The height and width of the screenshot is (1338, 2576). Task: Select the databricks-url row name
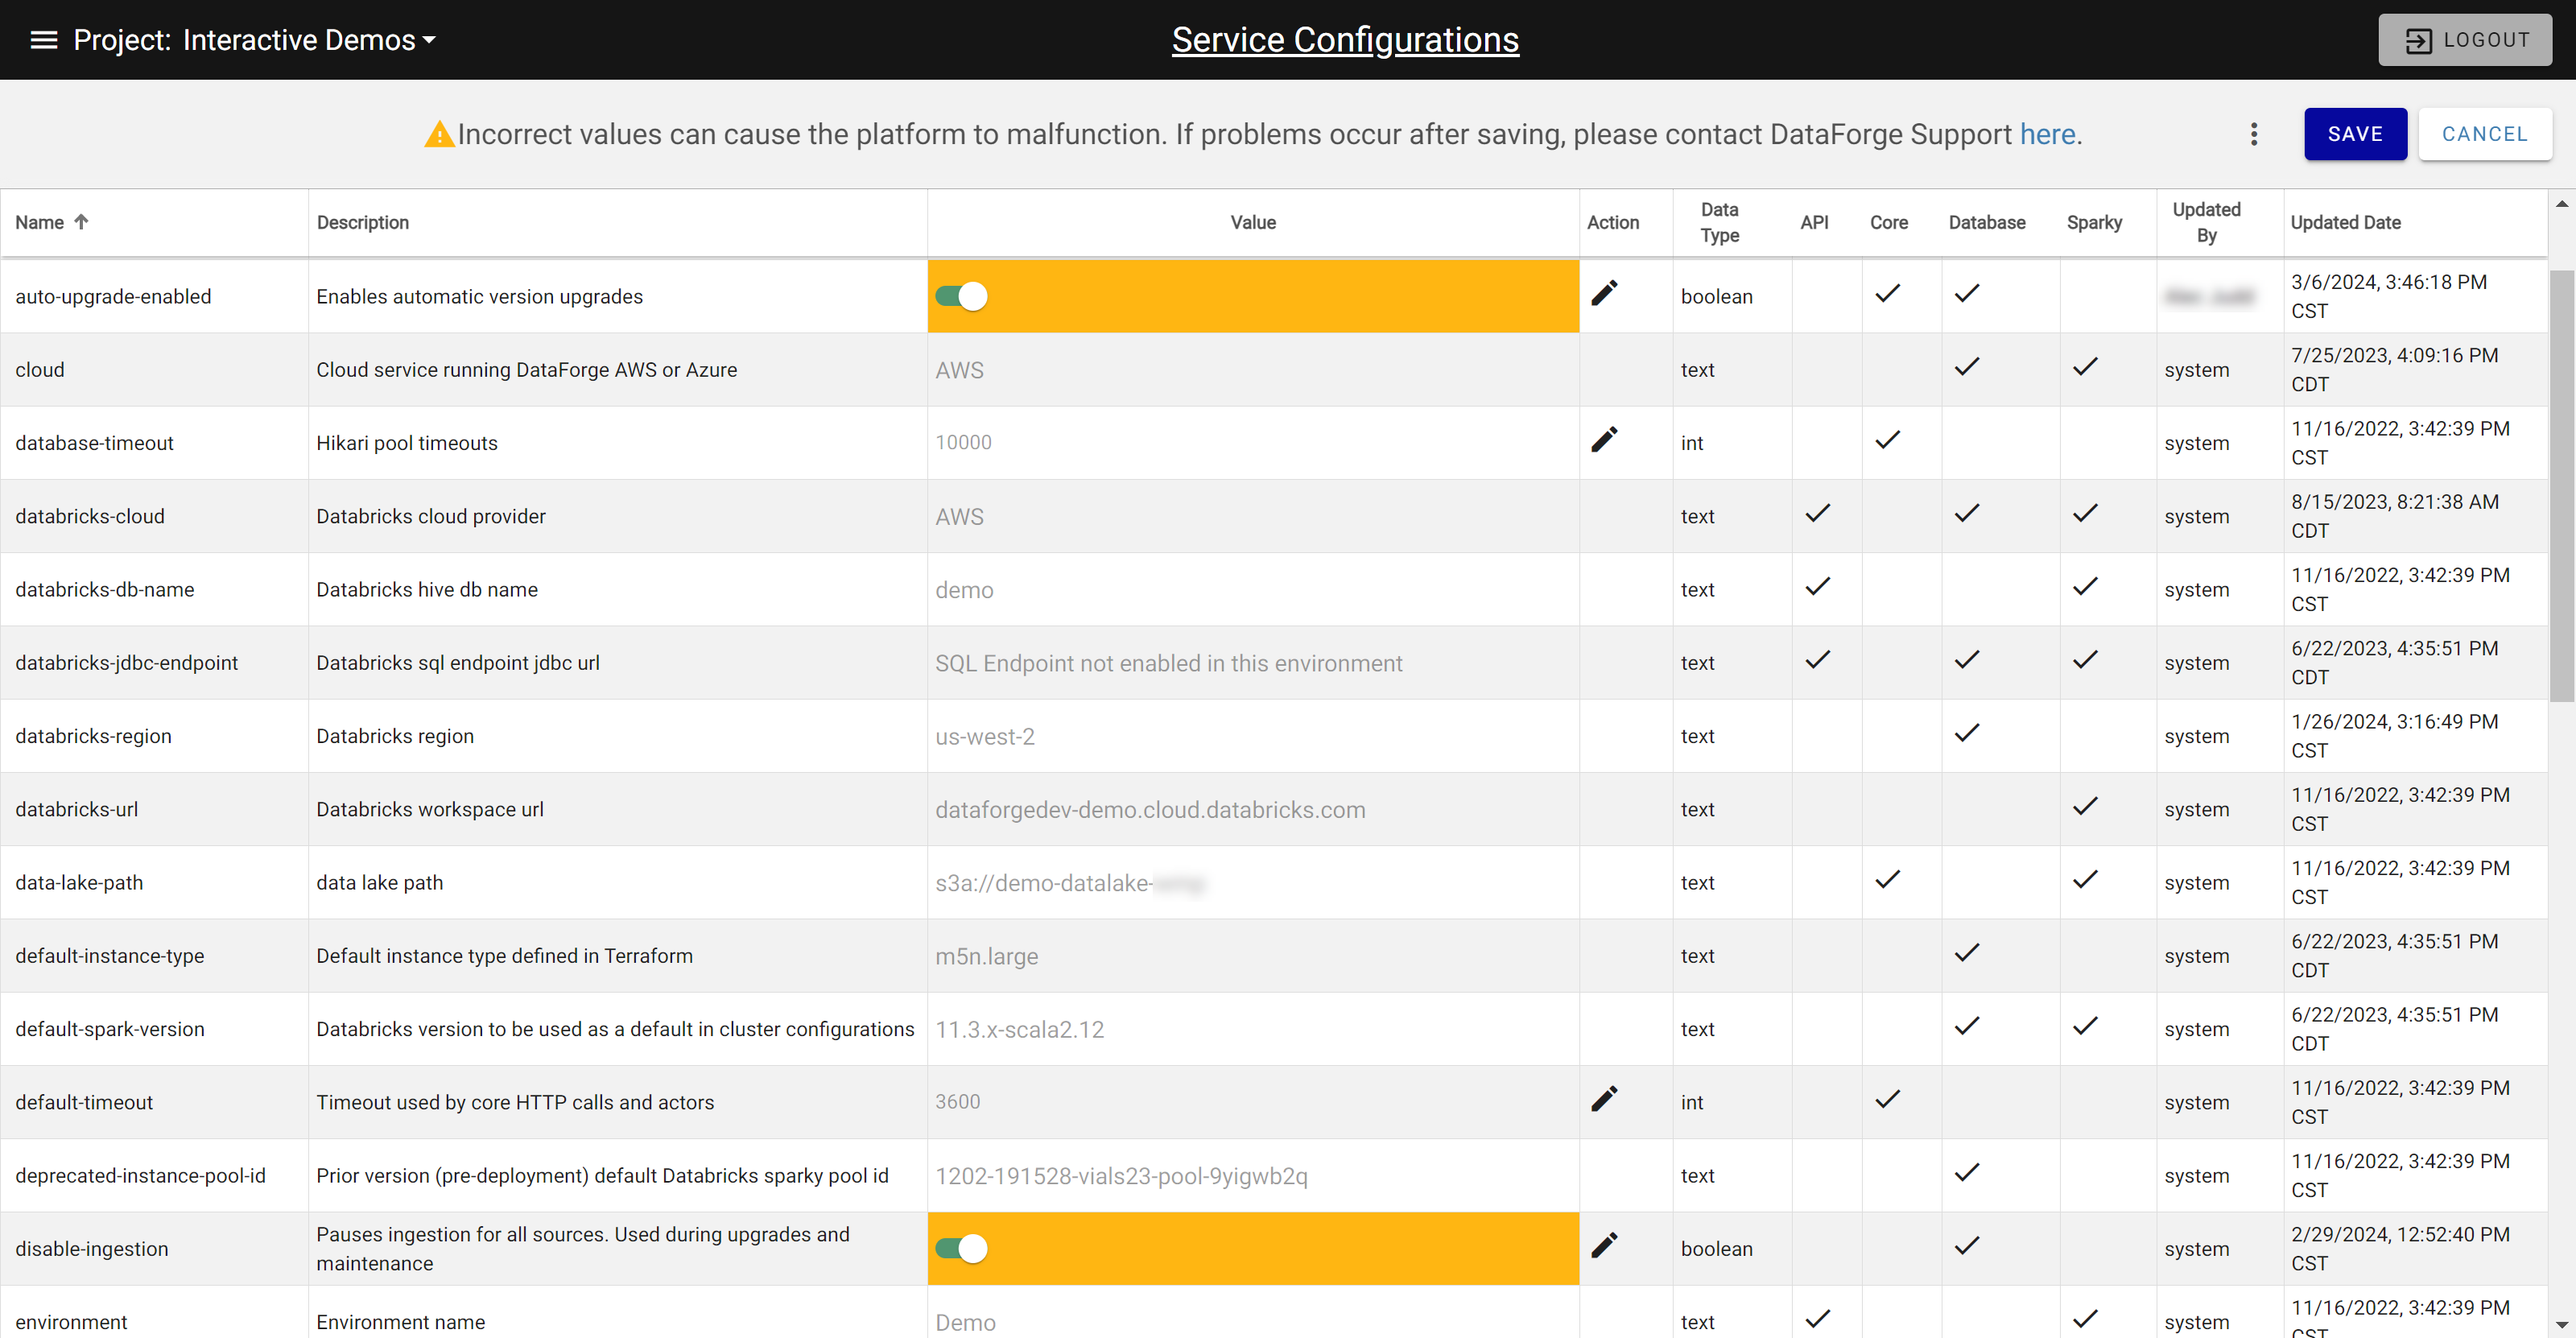(x=77, y=809)
